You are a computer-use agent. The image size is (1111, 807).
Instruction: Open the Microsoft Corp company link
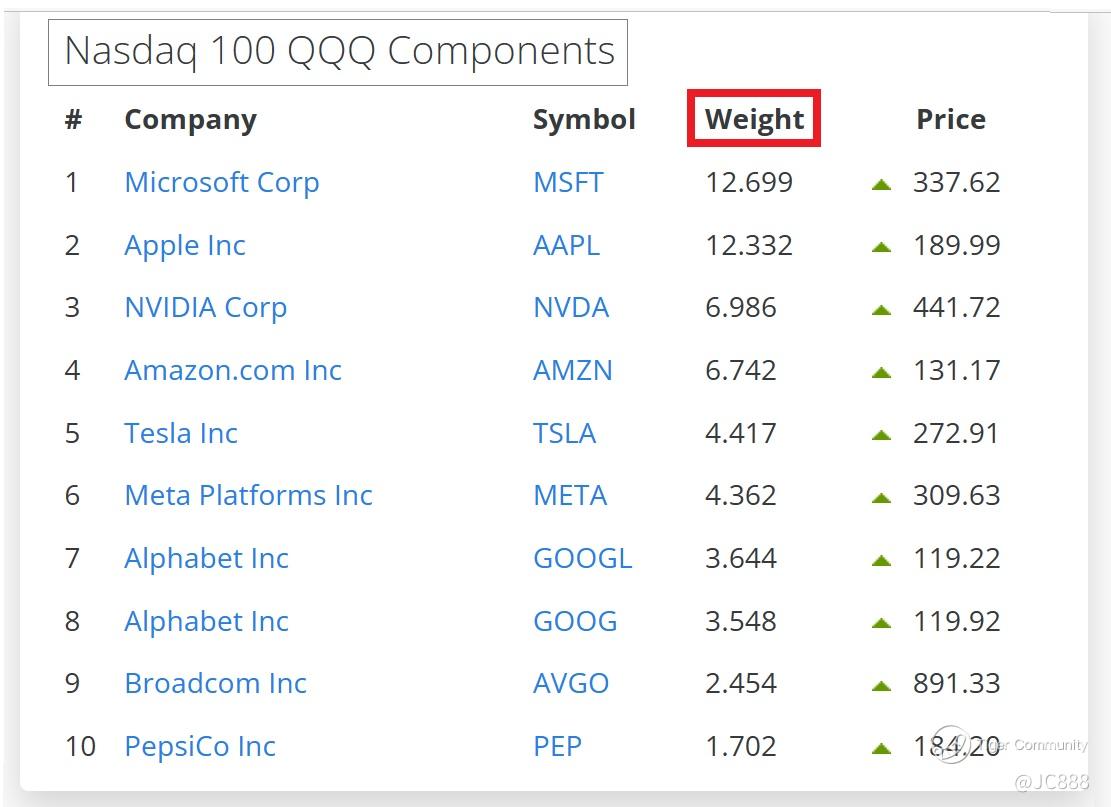tap(221, 182)
